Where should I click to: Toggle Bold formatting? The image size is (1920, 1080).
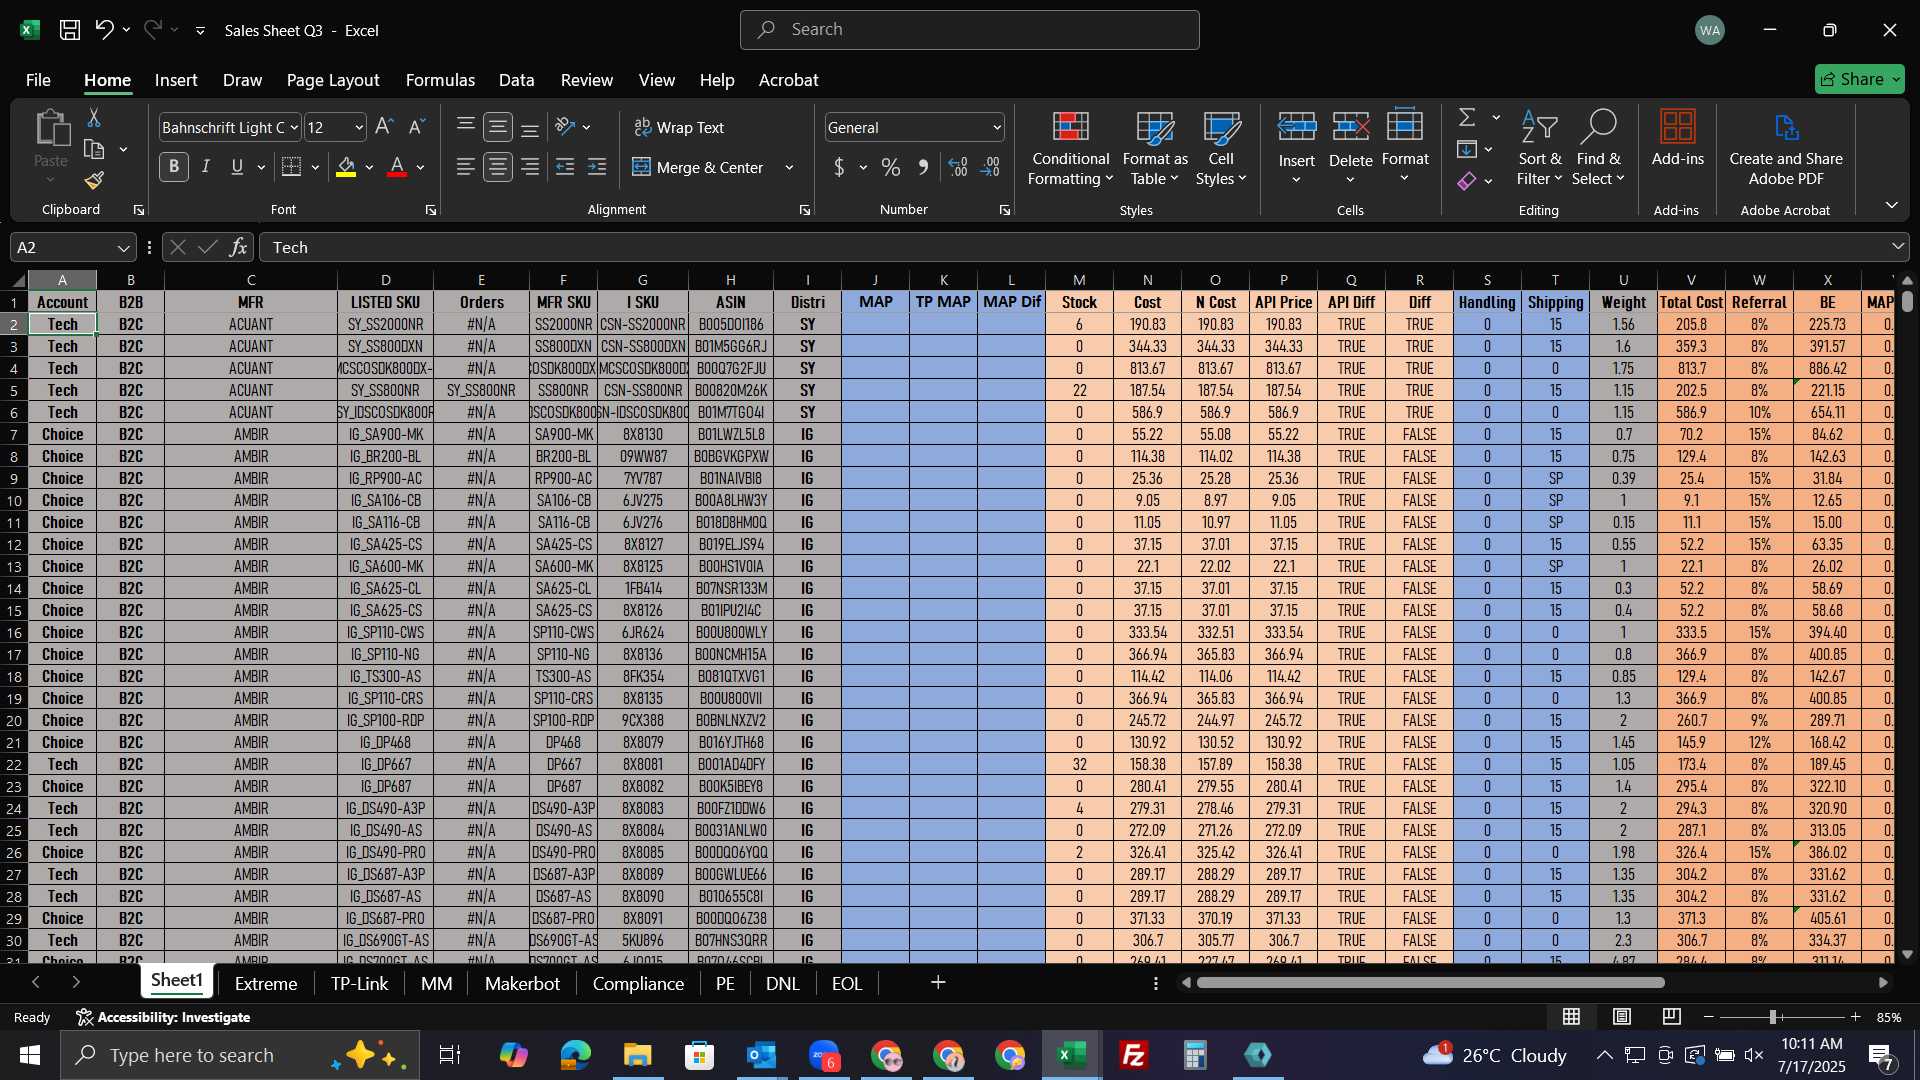(174, 167)
